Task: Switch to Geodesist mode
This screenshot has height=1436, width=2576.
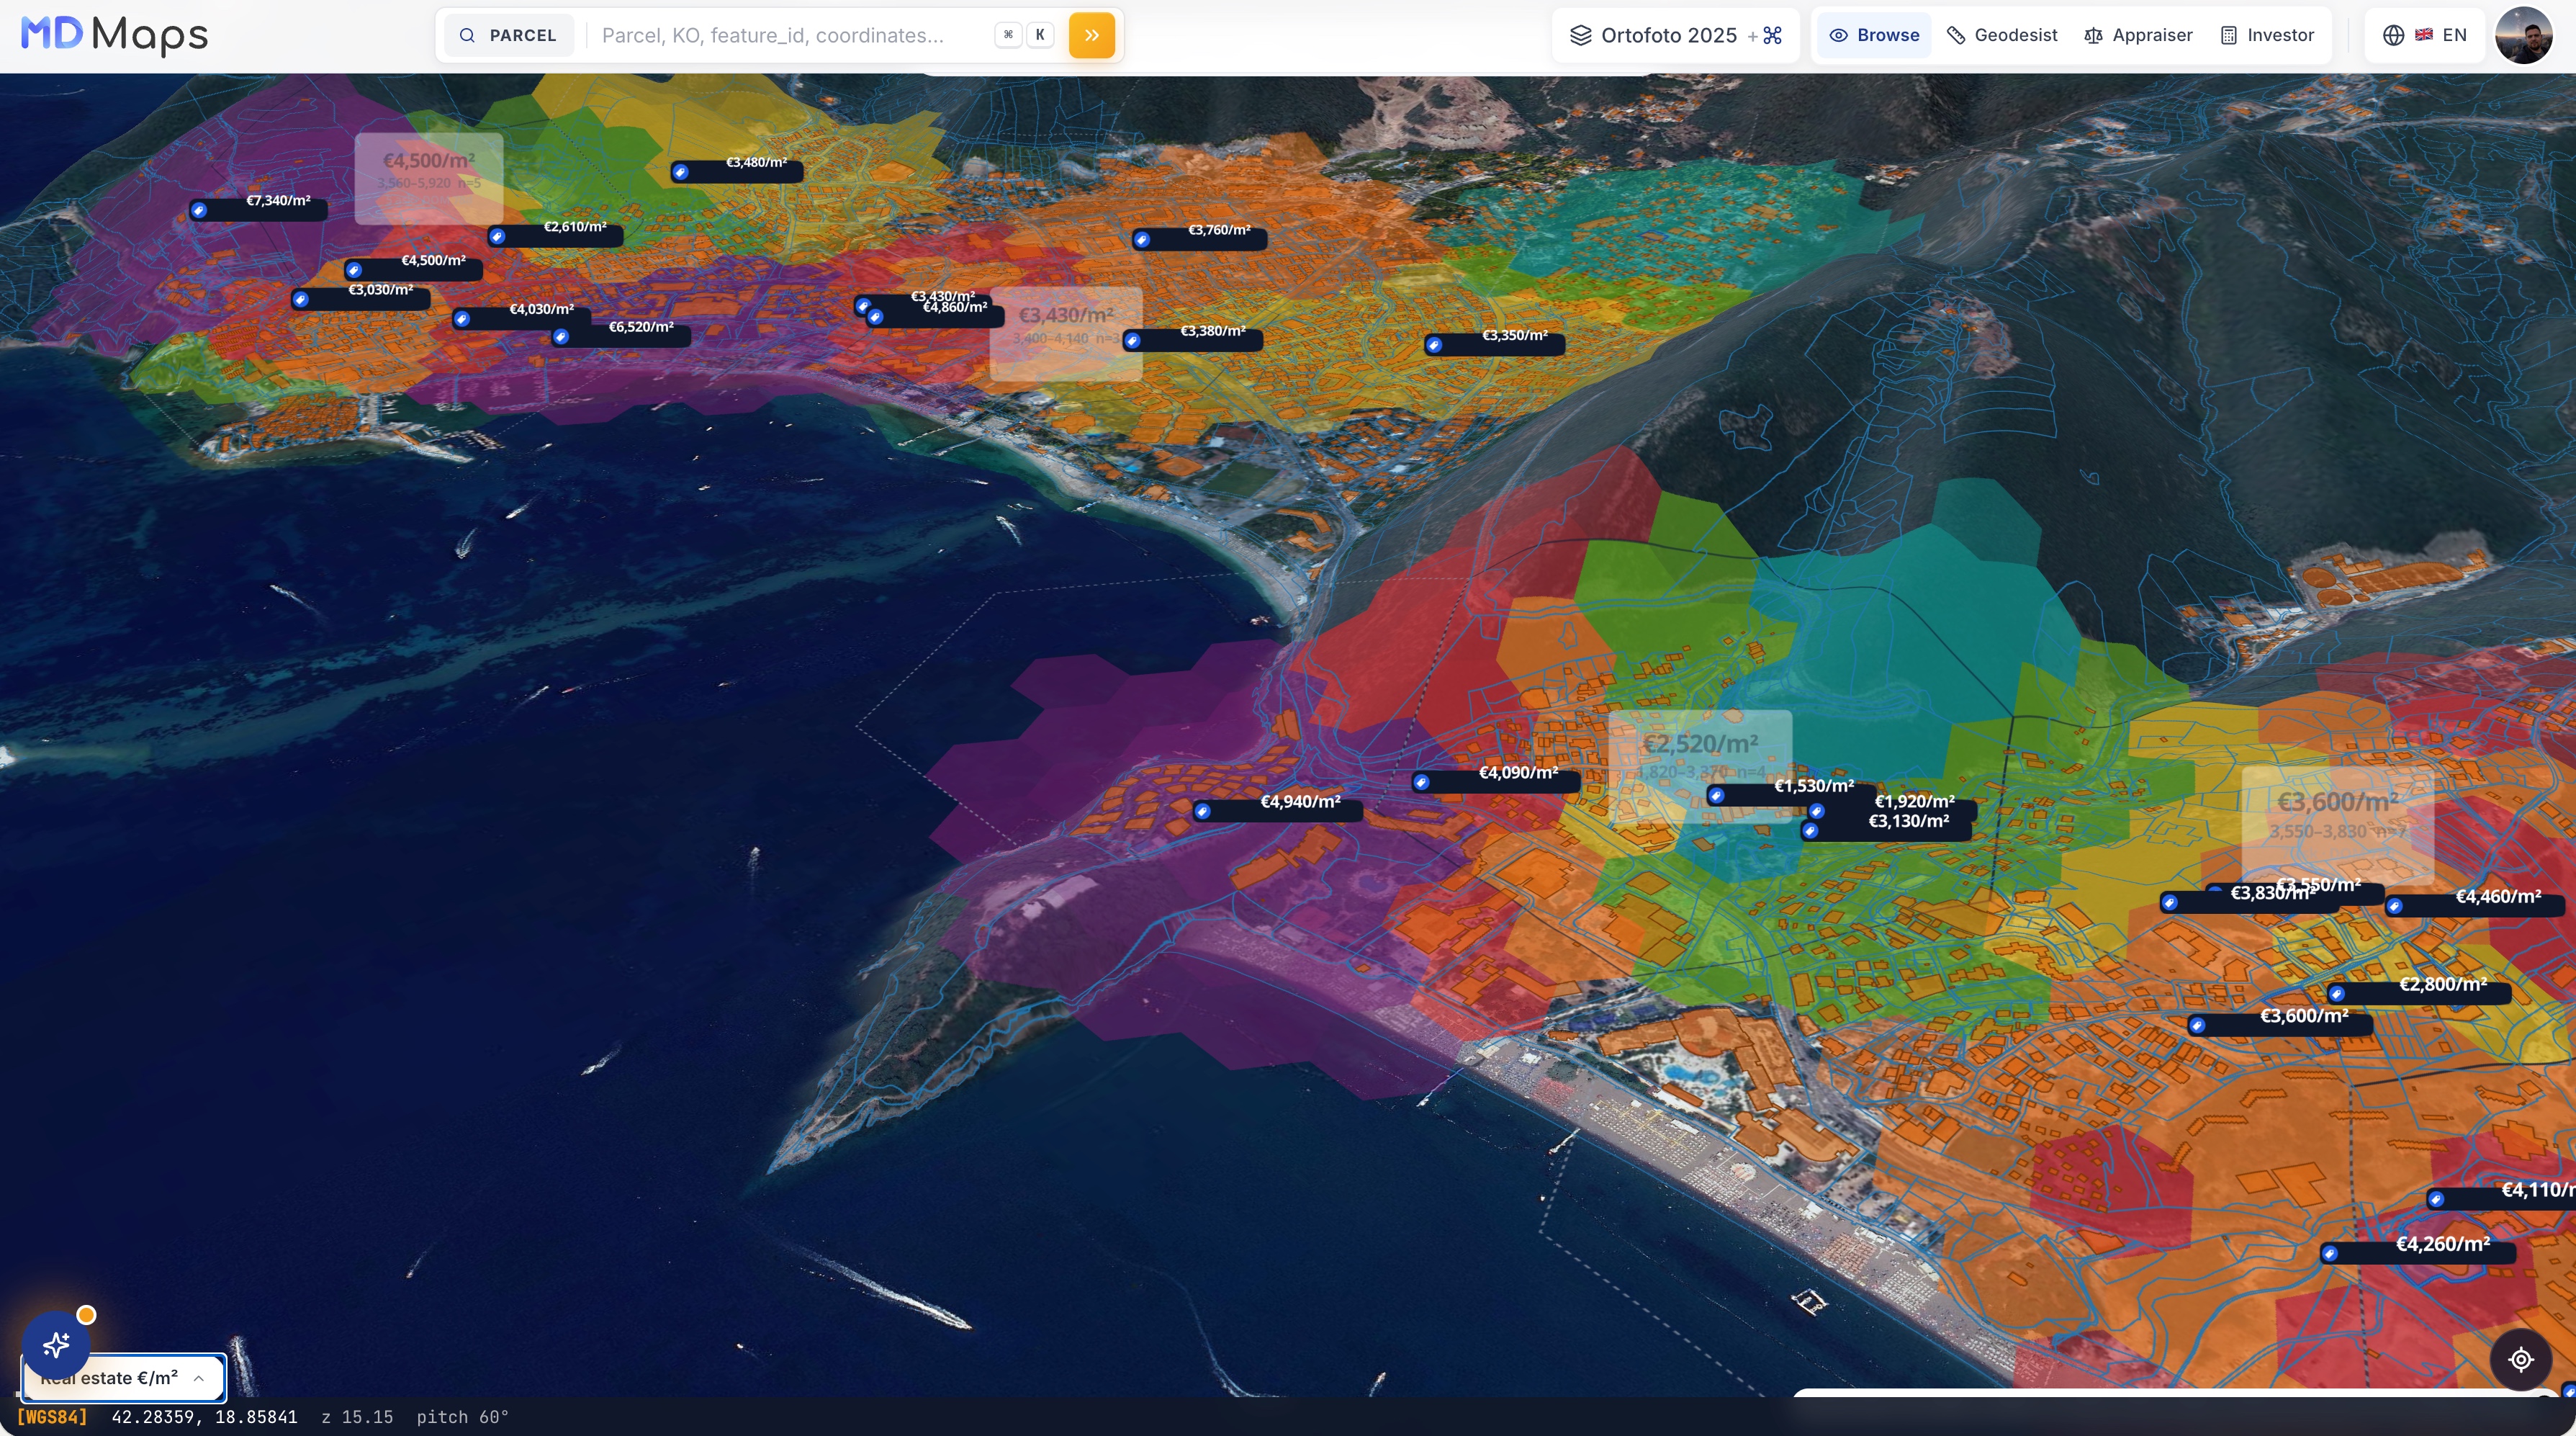Action: click(x=2002, y=35)
